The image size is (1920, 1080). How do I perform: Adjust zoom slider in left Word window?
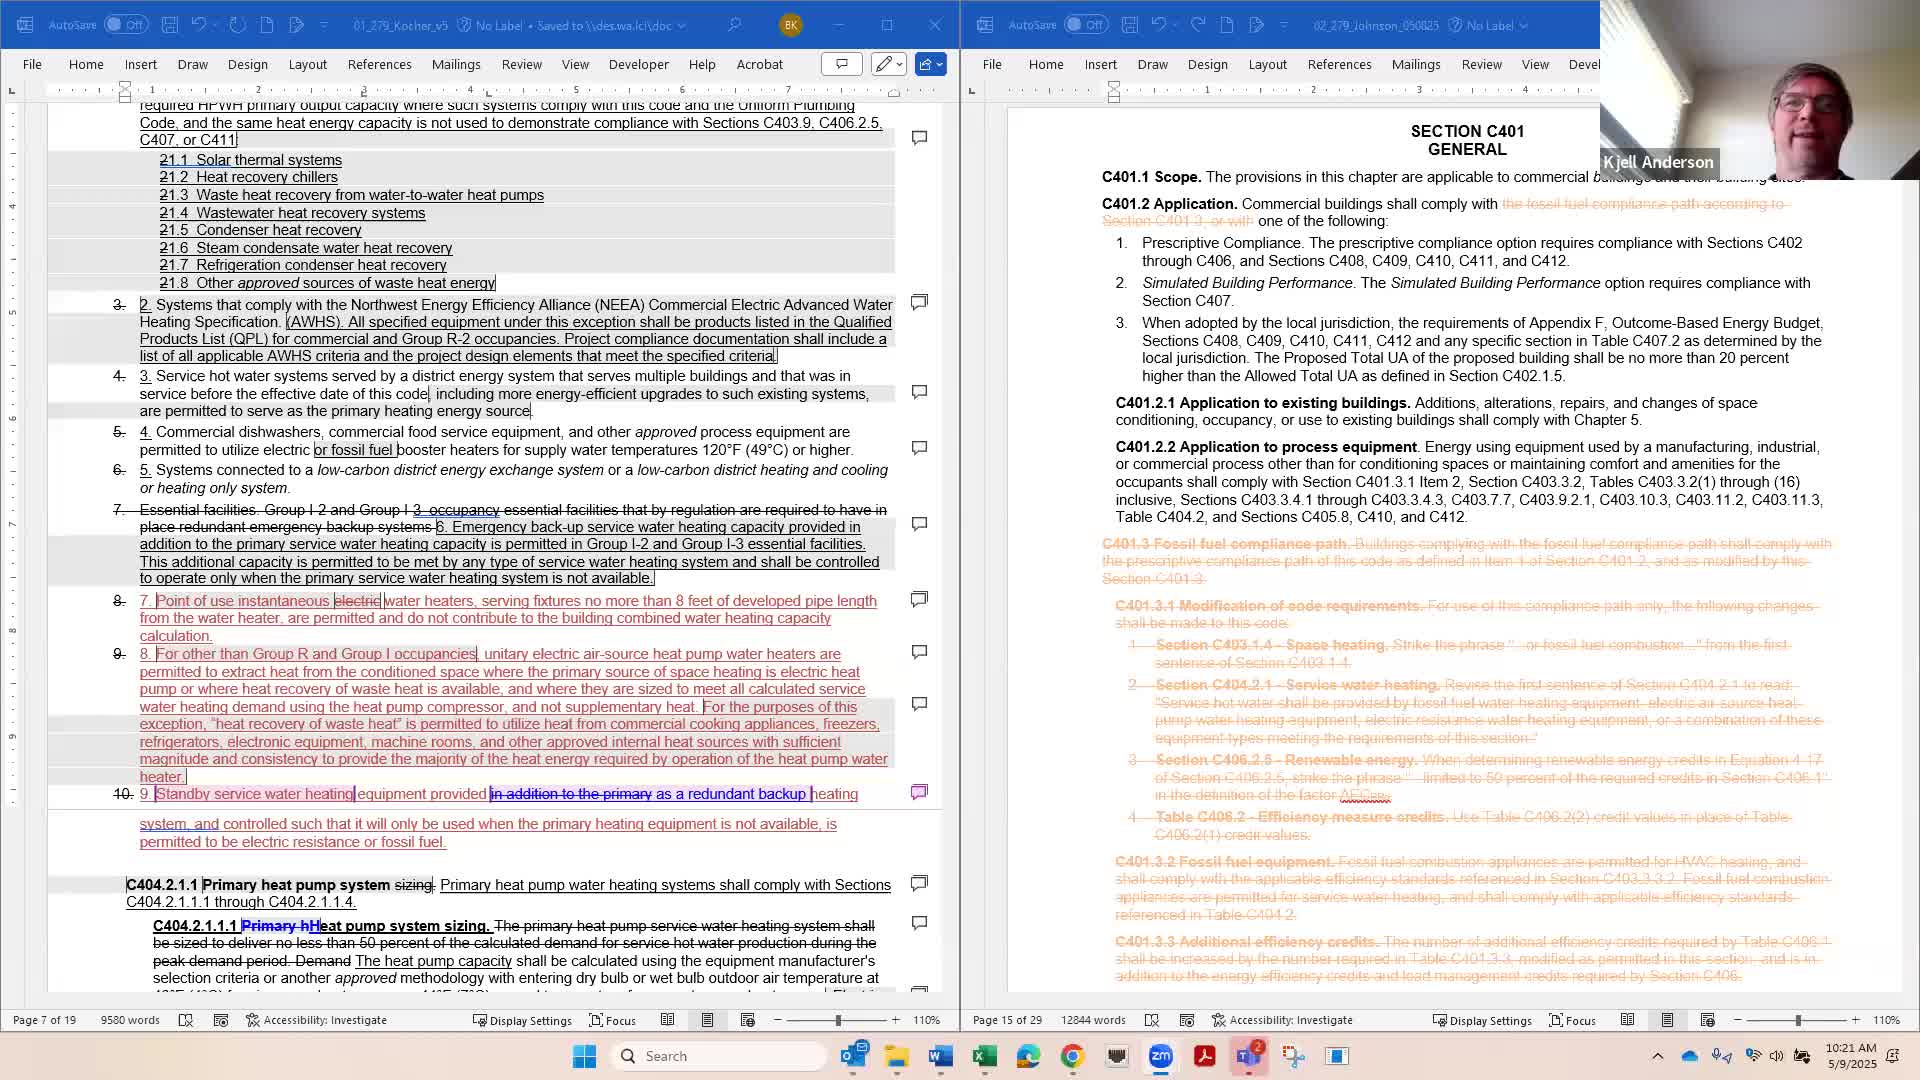837,1020
